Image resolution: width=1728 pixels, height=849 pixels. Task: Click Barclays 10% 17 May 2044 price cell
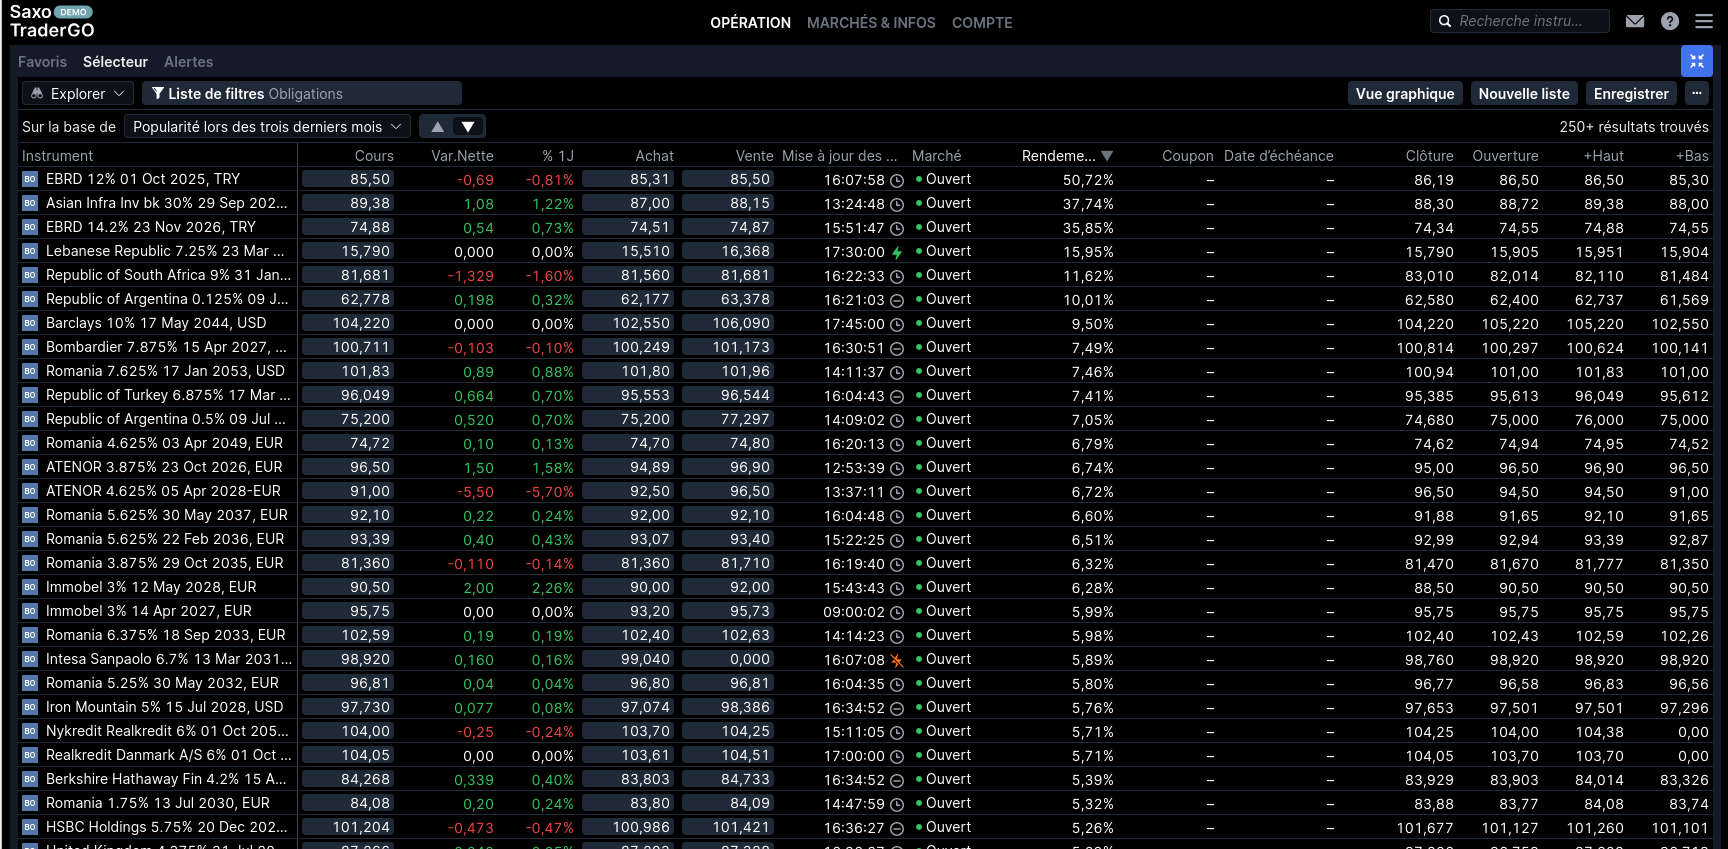tap(348, 323)
